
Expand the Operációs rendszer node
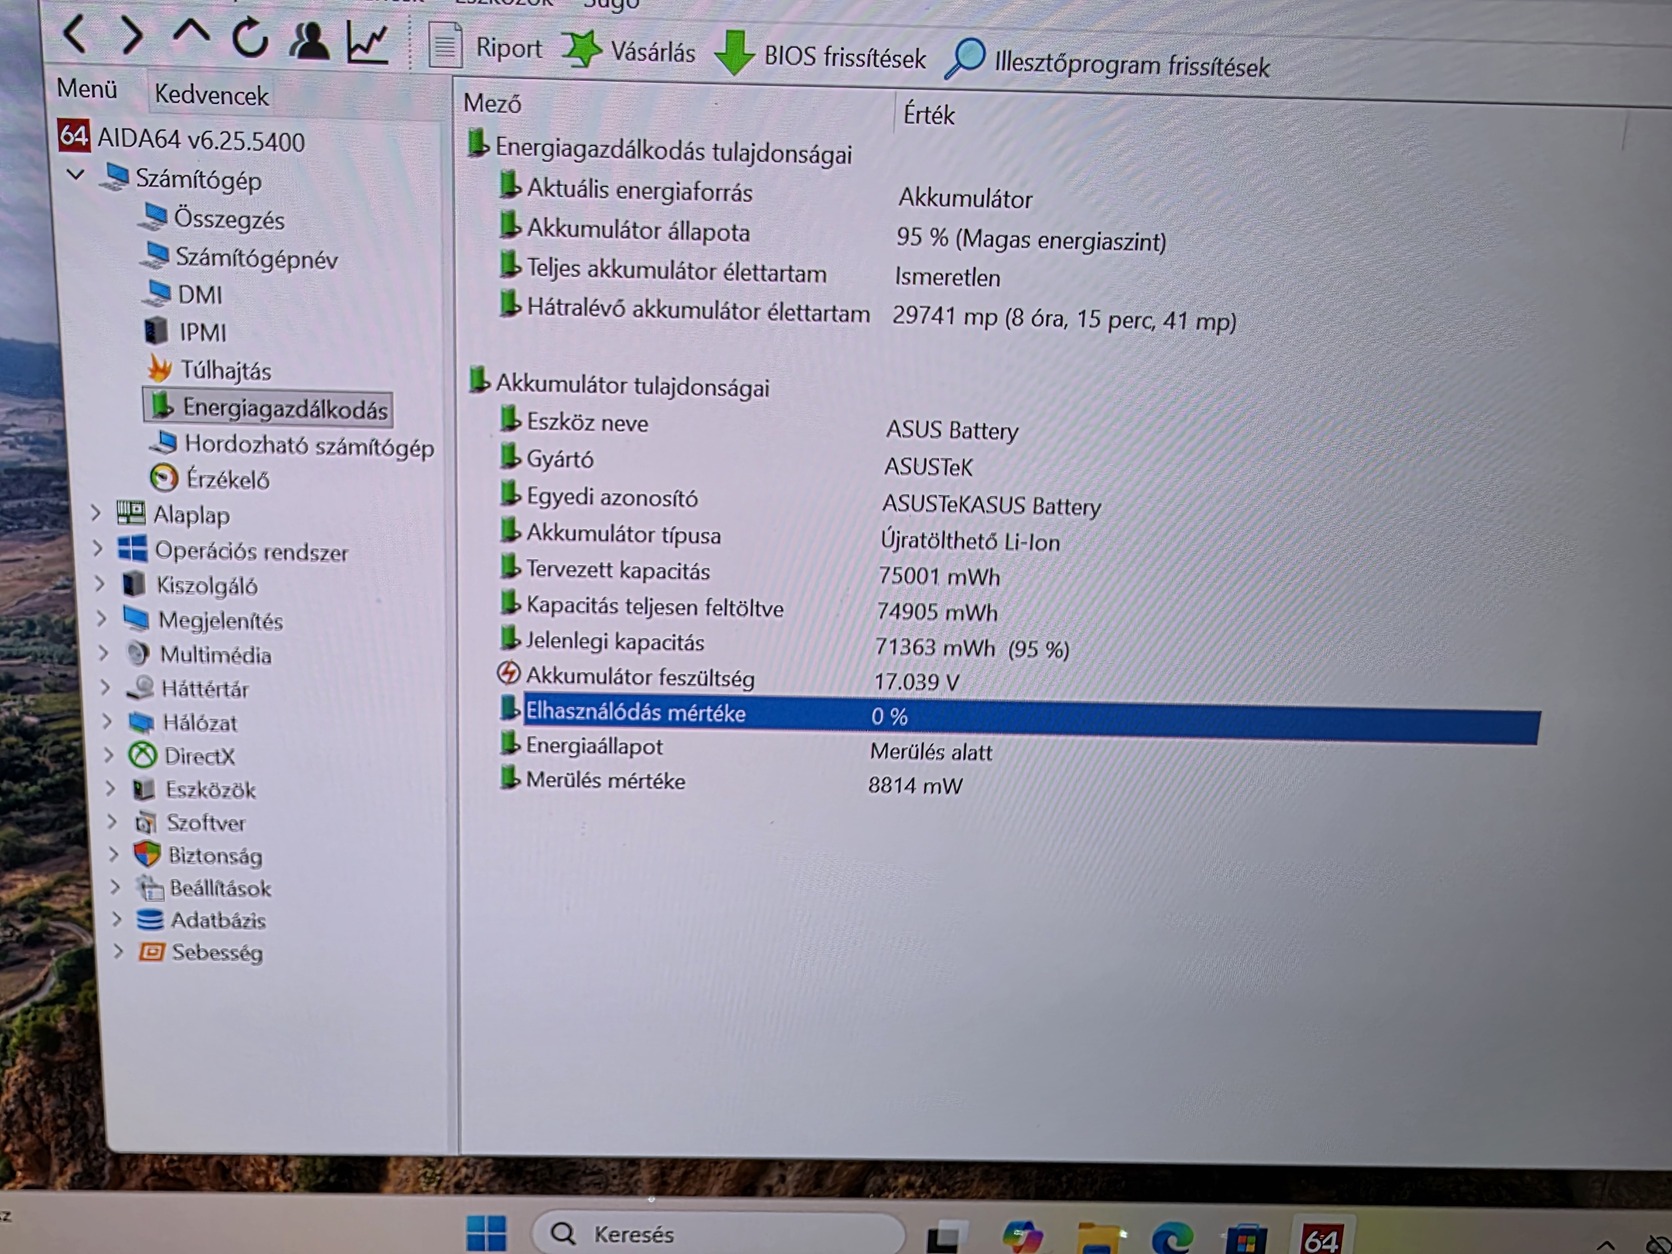98,549
